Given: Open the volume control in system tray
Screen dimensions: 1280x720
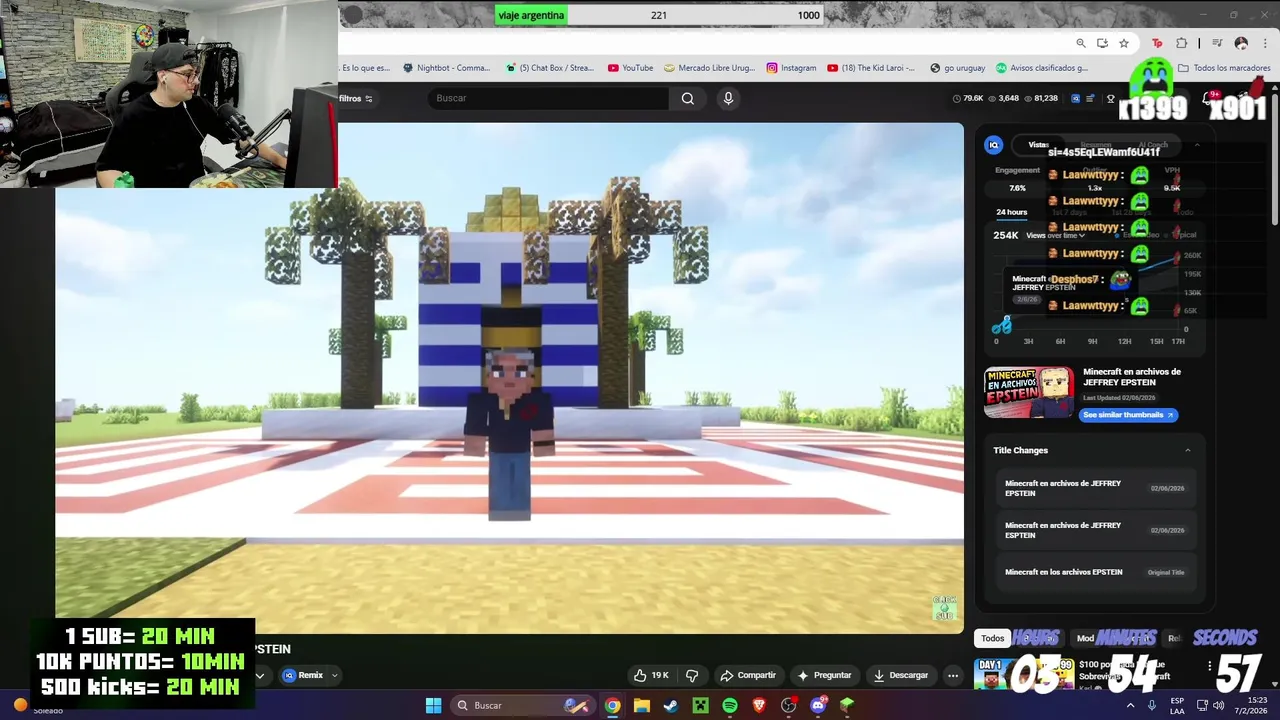Looking at the screenshot, I should click(x=1217, y=705).
